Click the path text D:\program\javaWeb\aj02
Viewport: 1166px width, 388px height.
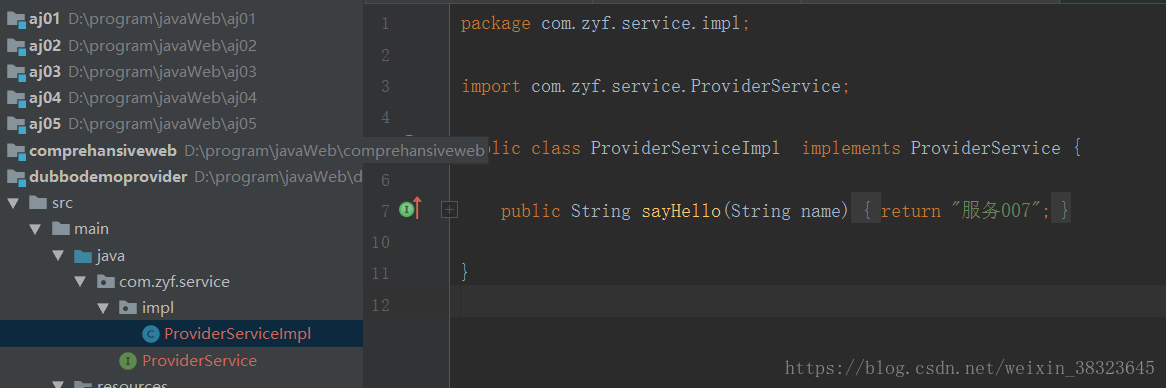pos(162,45)
